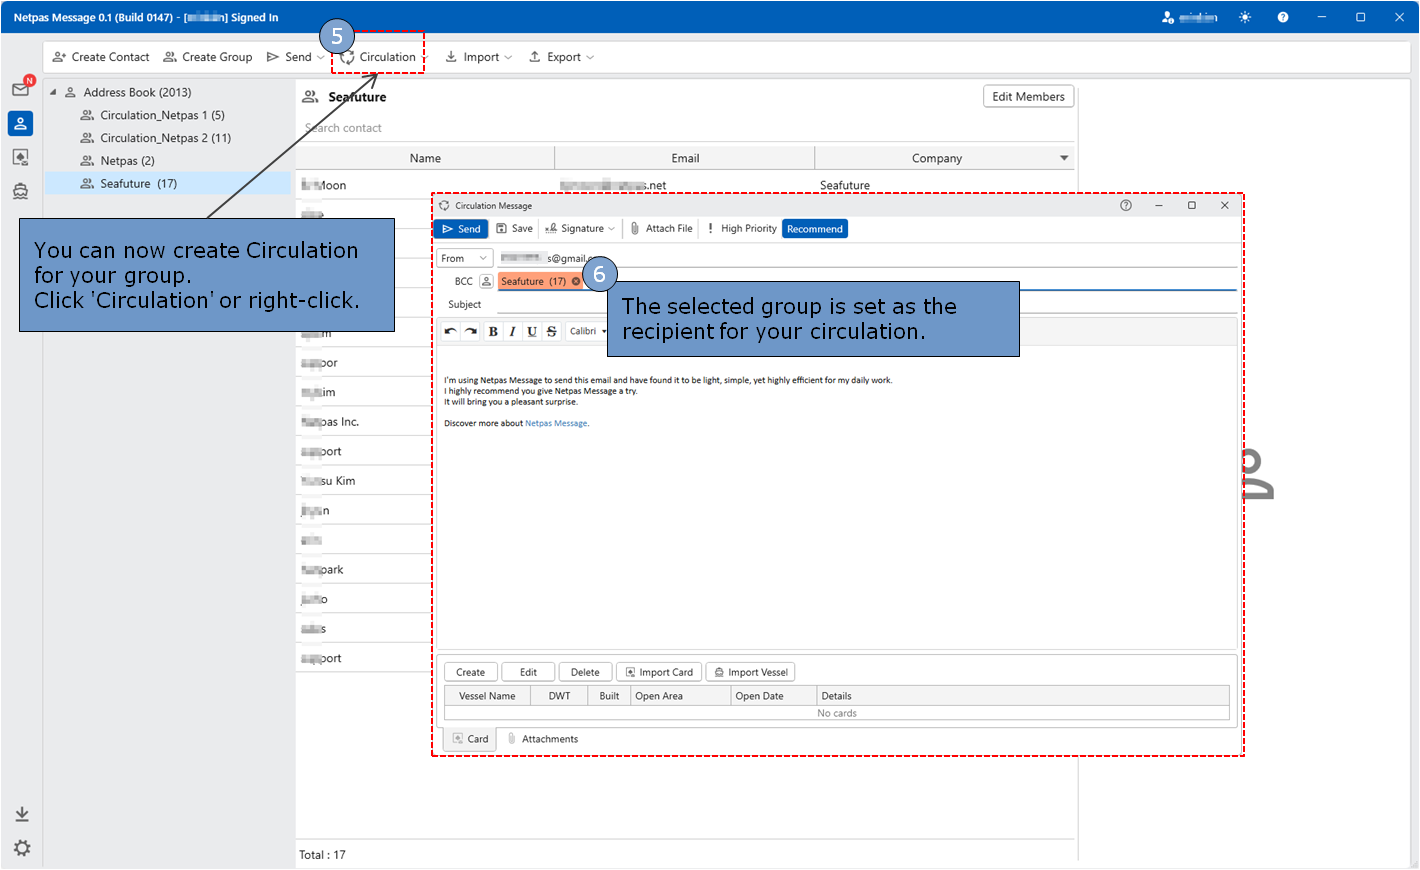Click the Edit card button

click(528, 672)
